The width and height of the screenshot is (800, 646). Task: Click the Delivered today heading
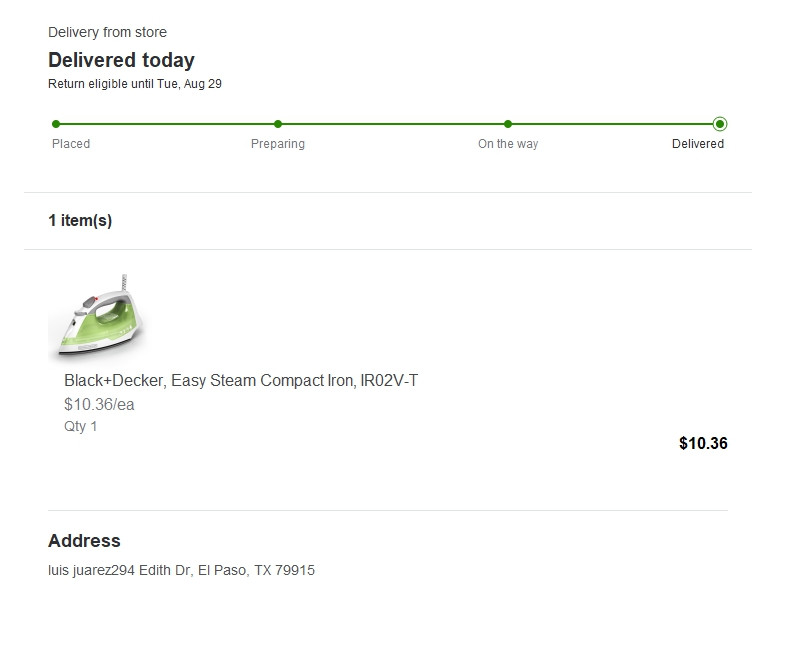(x=121, y=60)
